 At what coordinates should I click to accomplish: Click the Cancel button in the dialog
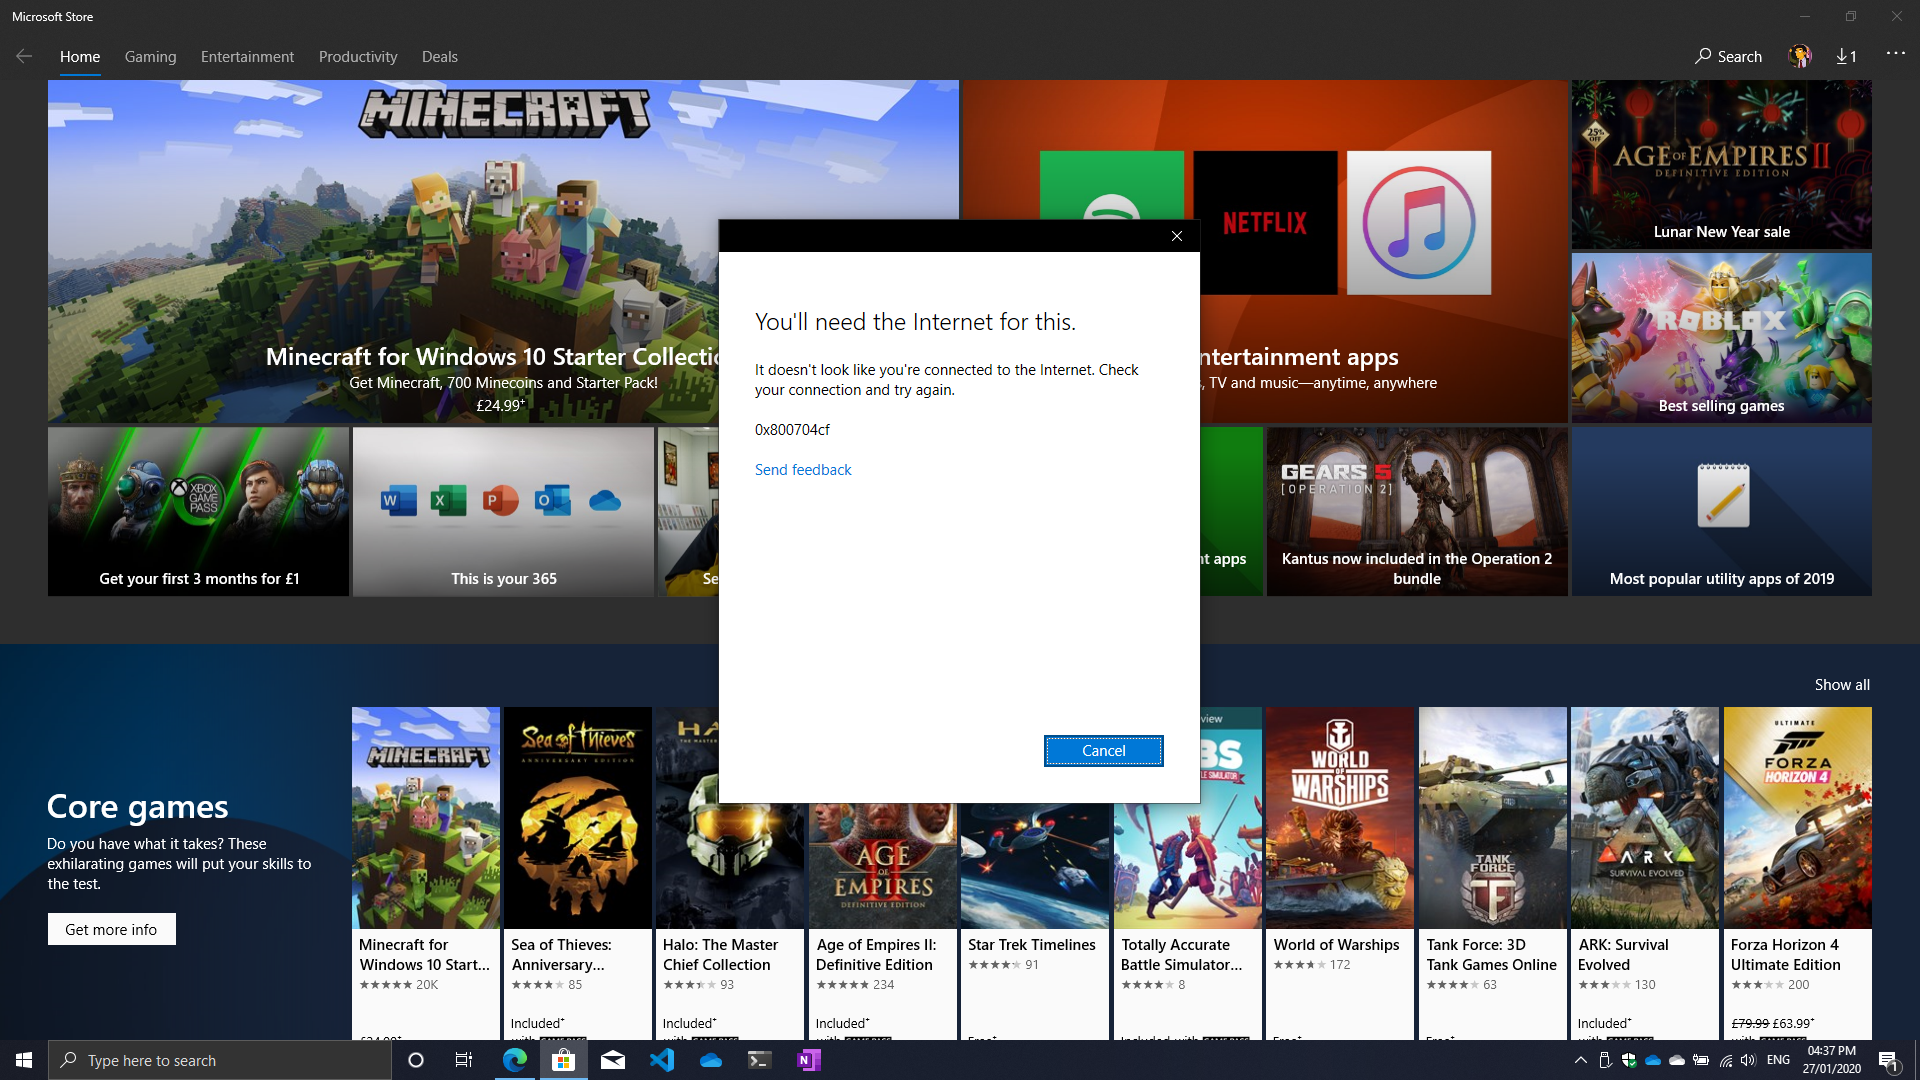pyautogui.click(x=1103, y=751)
